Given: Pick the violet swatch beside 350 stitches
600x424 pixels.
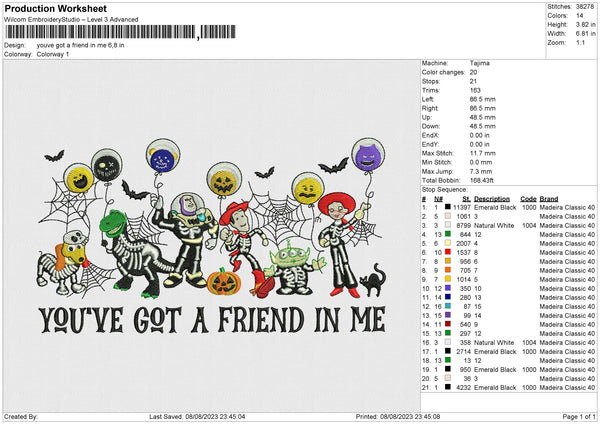Looking at the screenshot, I should click(447, 288).
